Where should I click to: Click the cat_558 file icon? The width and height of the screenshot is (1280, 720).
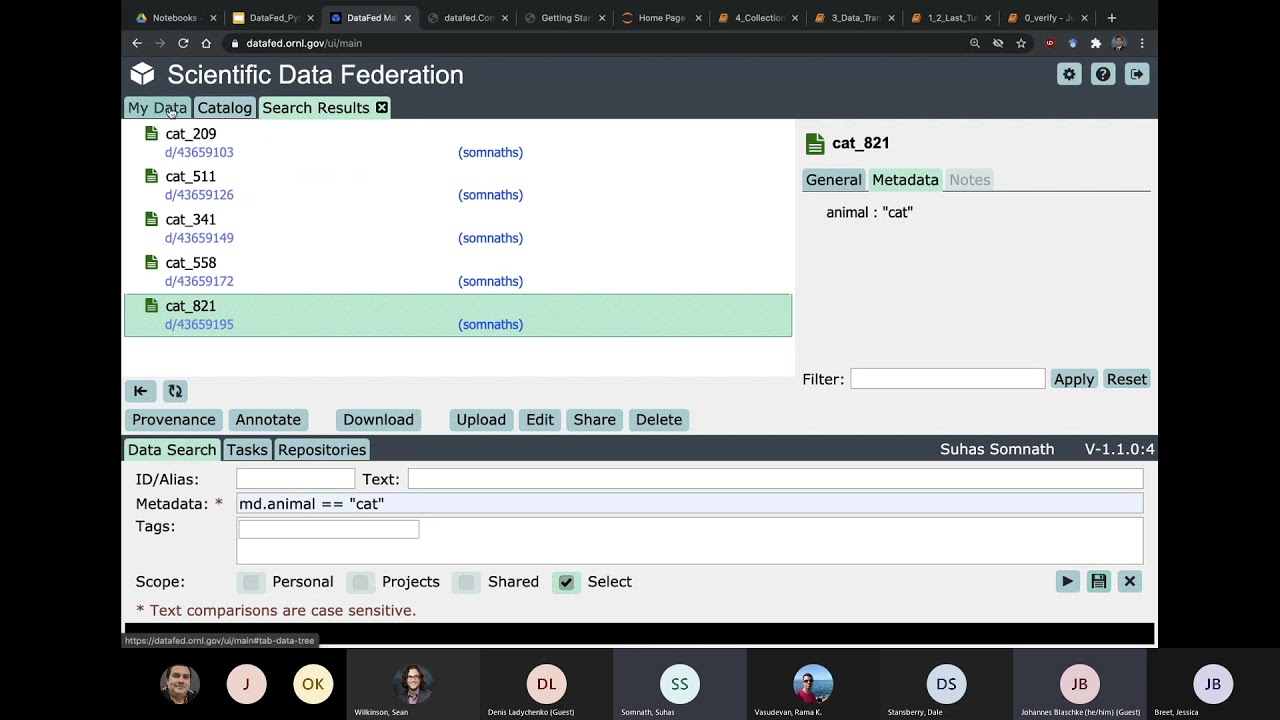[151, 262]
